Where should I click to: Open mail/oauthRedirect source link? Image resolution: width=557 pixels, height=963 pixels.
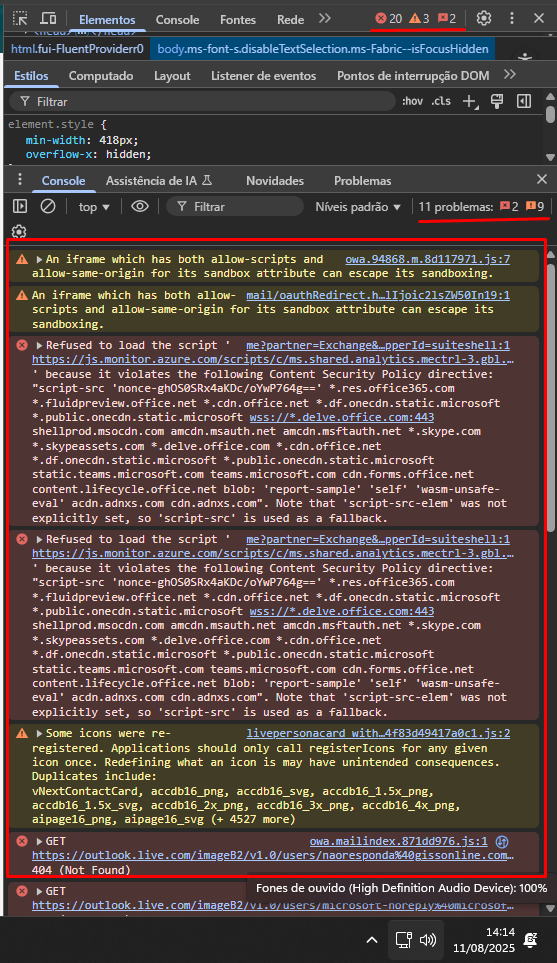(x=378, y=295)
